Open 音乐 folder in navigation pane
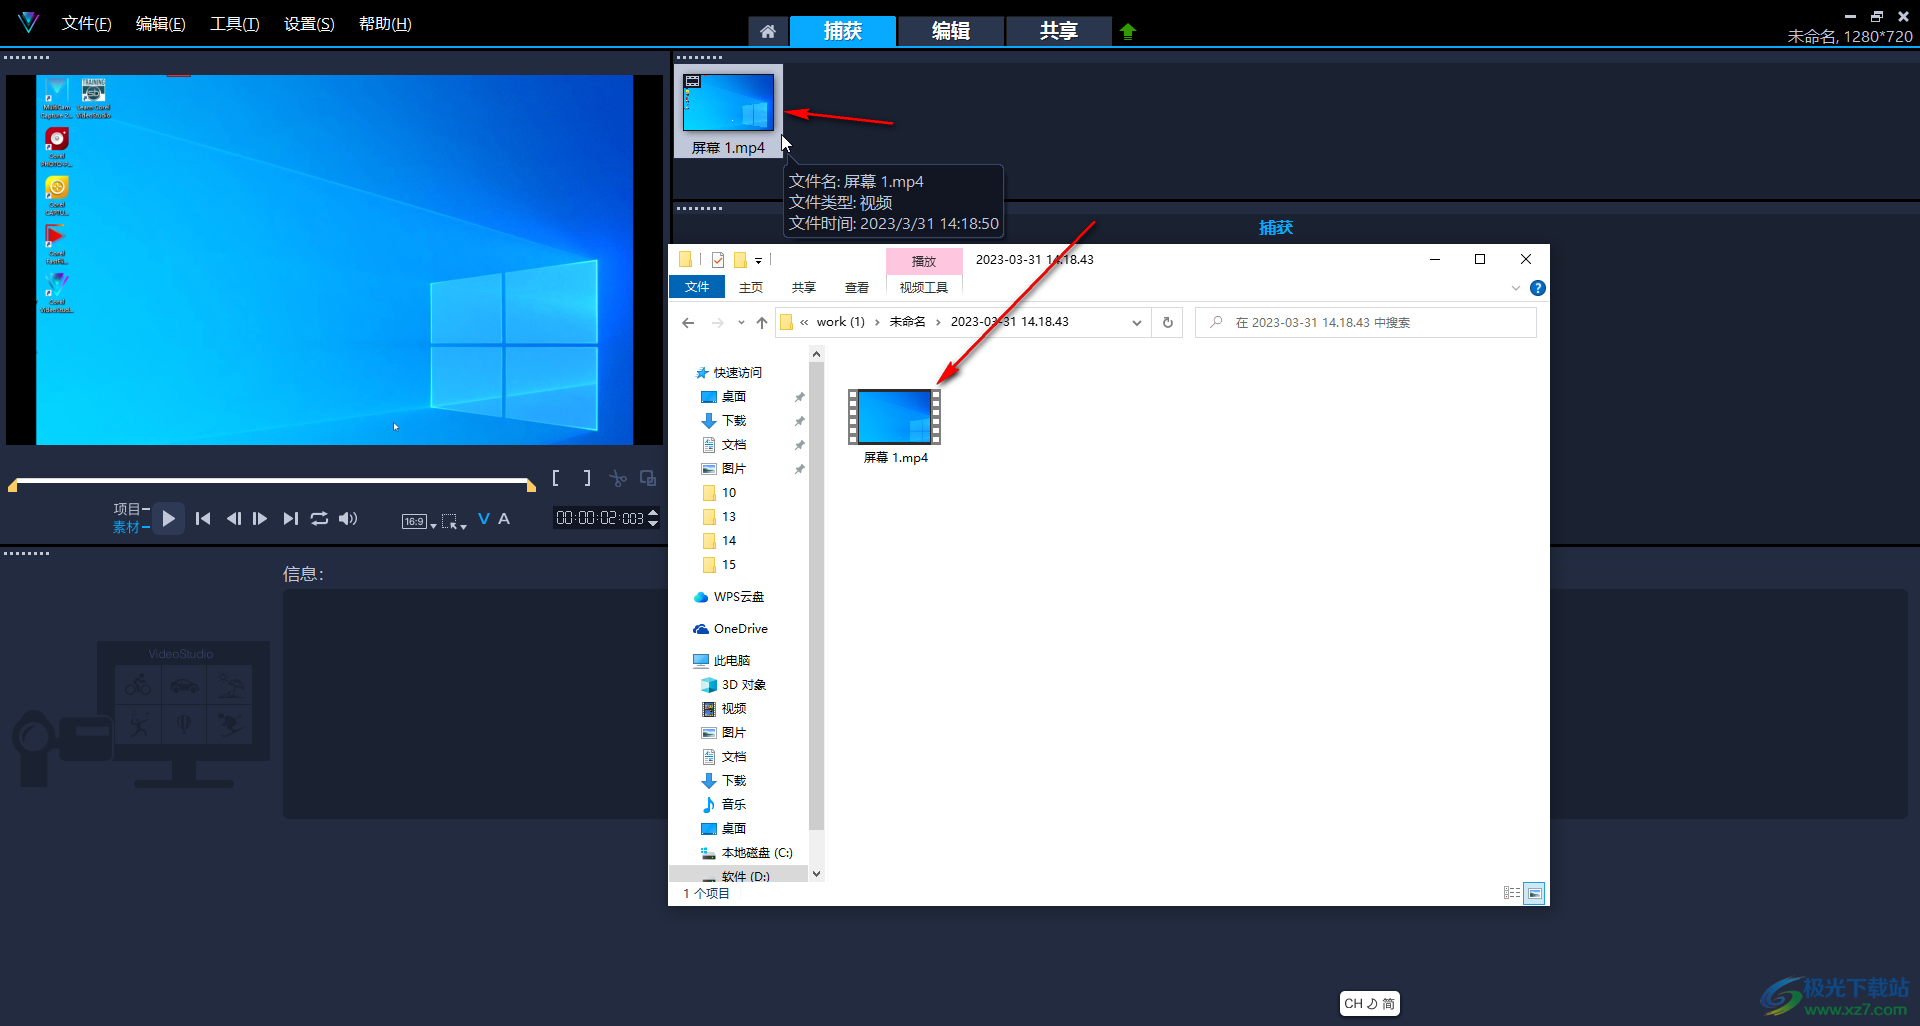Viewport: 1920px width, 1026px height. pos(724,805)
